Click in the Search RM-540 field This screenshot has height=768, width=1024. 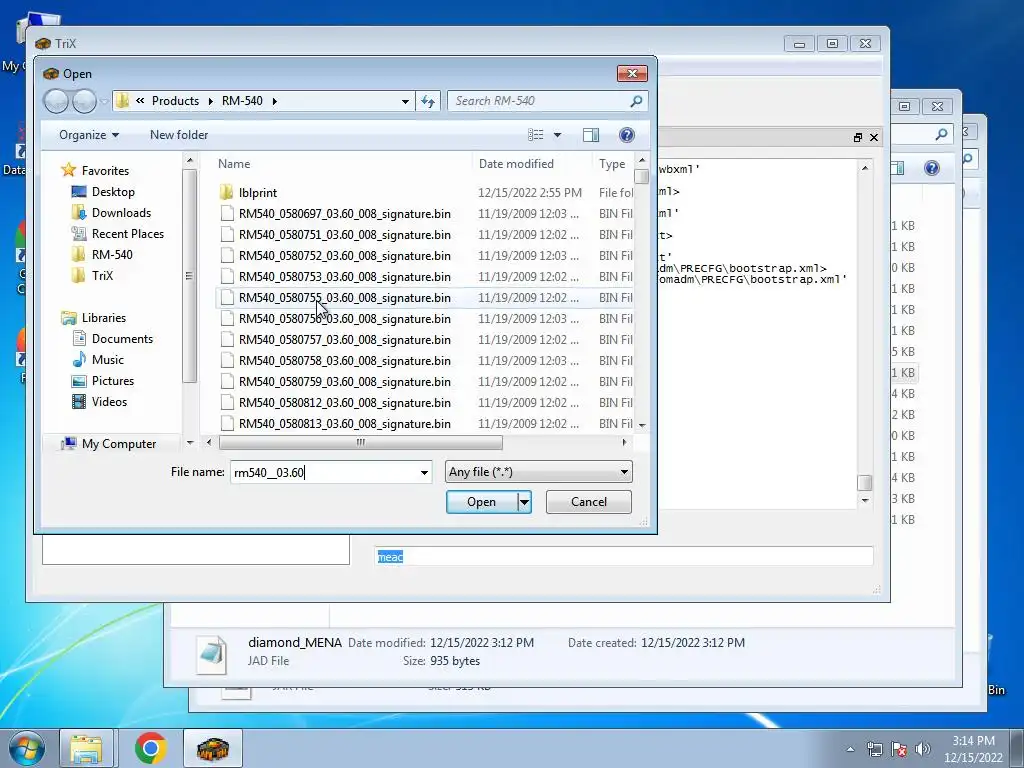click(x=539, y=101)
